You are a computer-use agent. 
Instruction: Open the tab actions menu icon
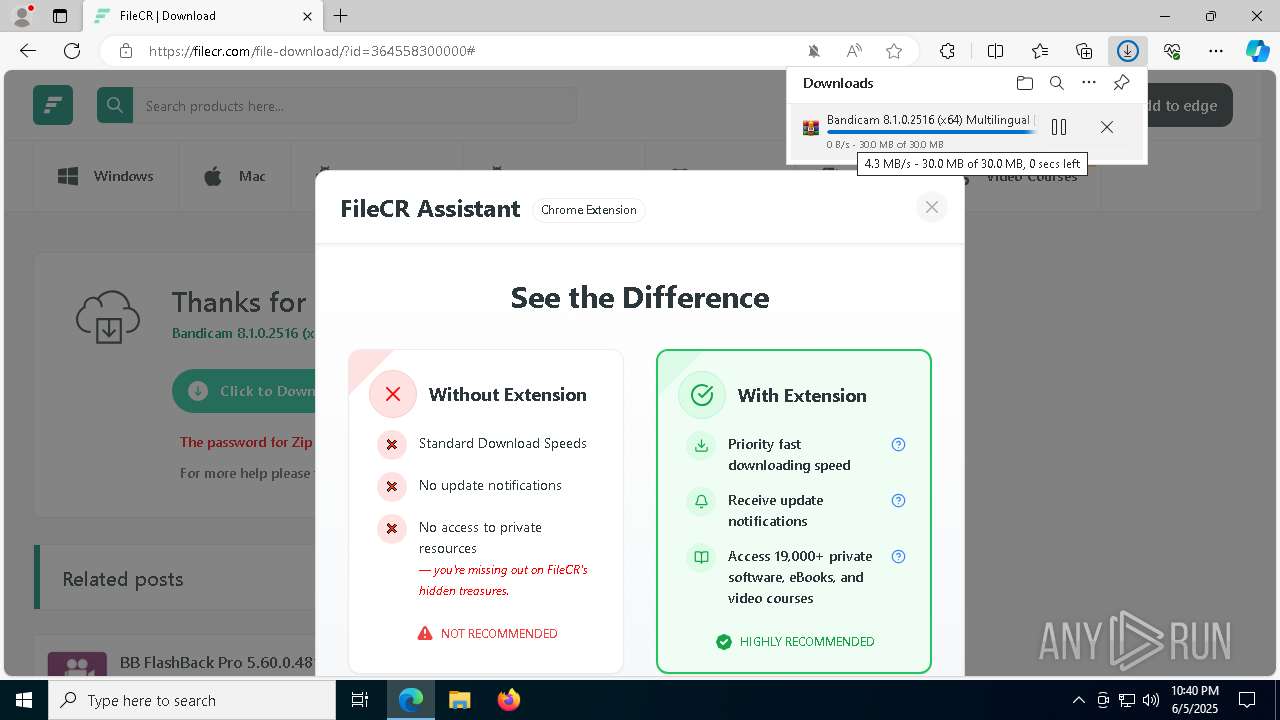click(x=60, y=16)
